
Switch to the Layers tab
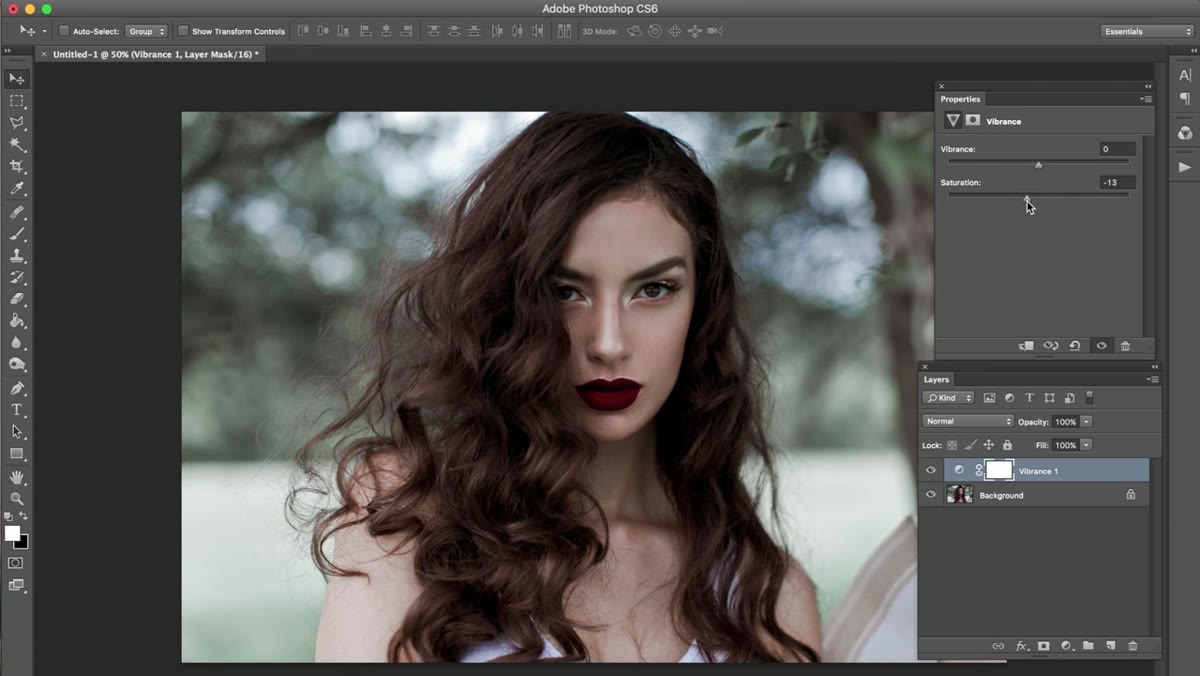click(x=937, y=380)
